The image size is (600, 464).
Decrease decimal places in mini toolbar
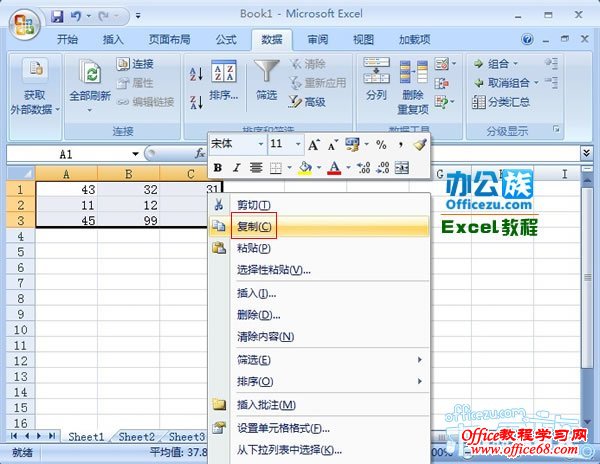[383, 168]
